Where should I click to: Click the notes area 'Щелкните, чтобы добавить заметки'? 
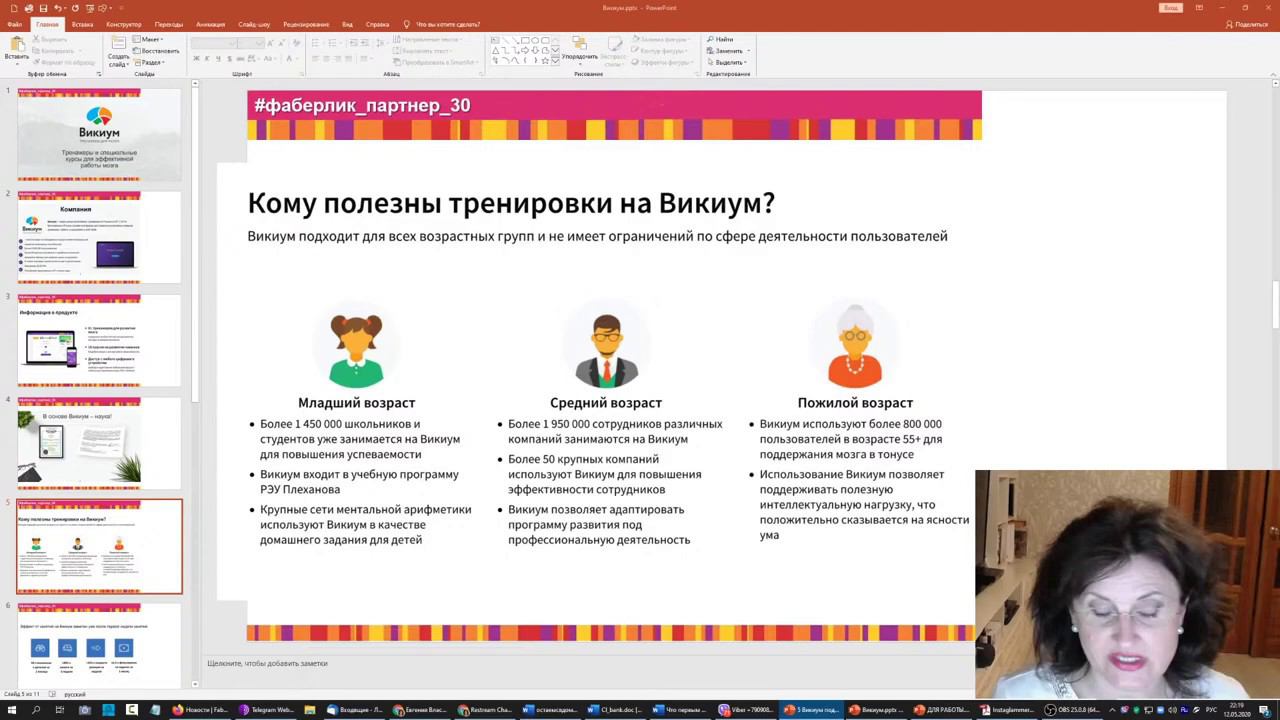(x=267, y=663)
